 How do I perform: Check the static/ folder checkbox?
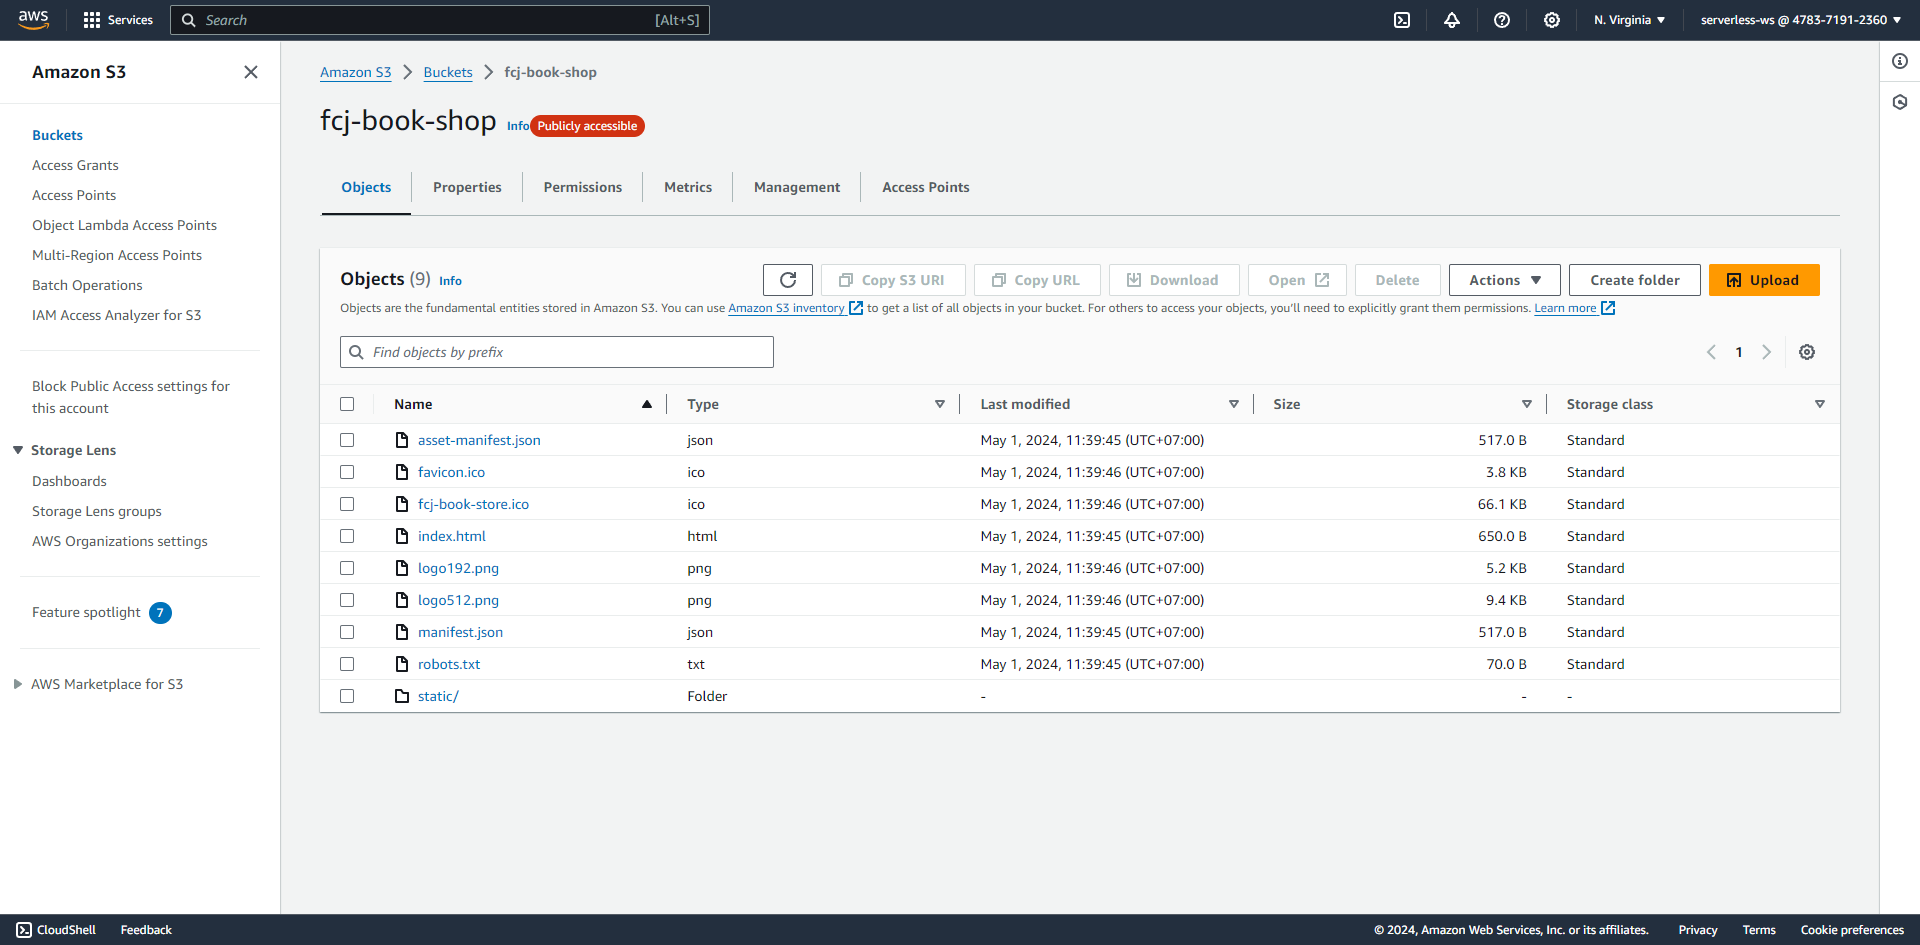pos(347,696)
